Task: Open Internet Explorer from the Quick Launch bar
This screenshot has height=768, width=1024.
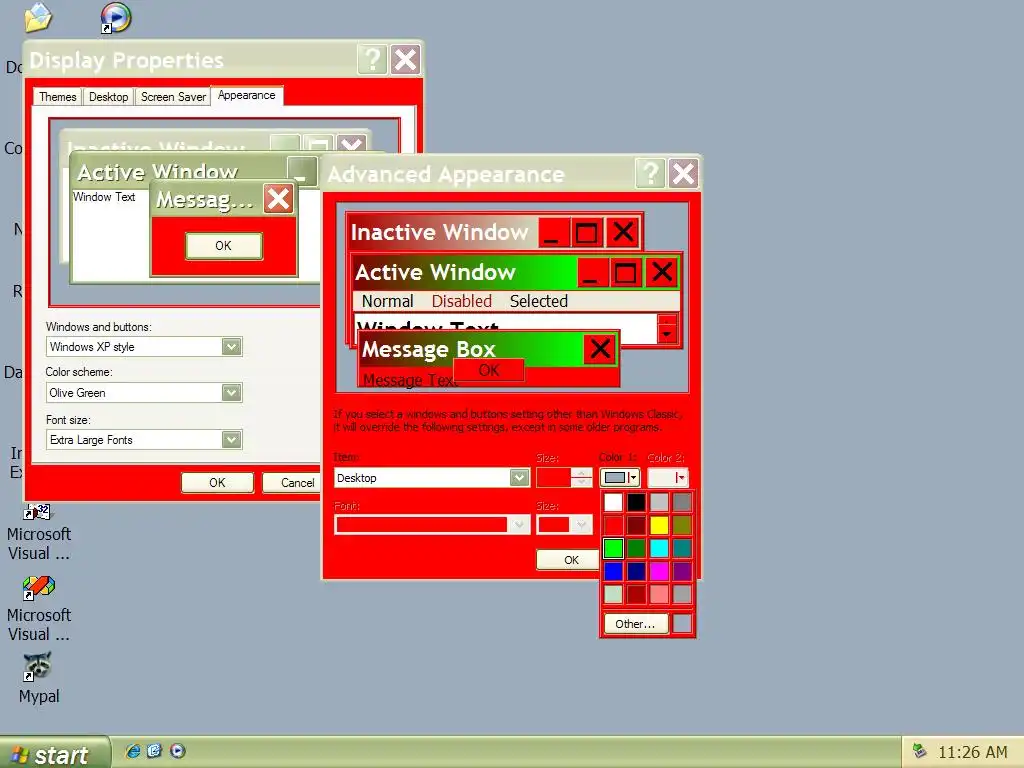Action: coord(133,751)
